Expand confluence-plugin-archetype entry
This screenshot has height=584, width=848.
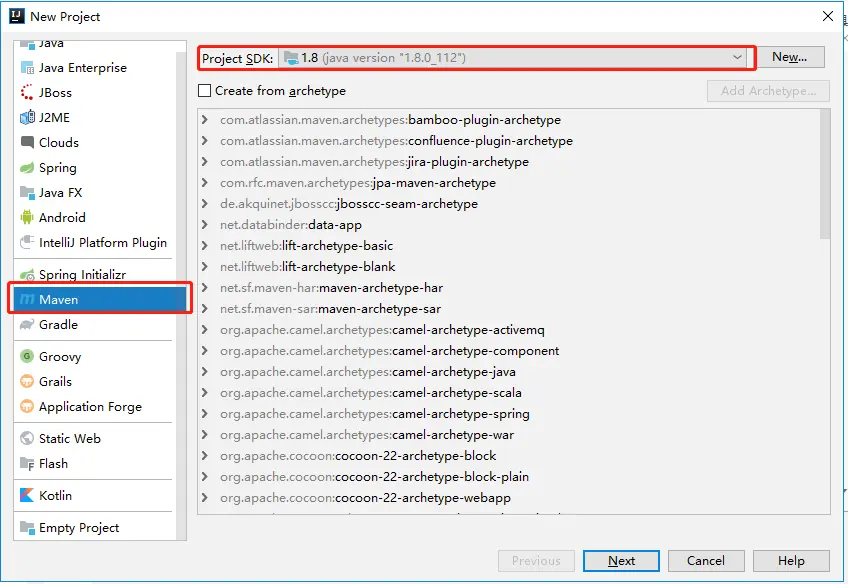[204, 141]
